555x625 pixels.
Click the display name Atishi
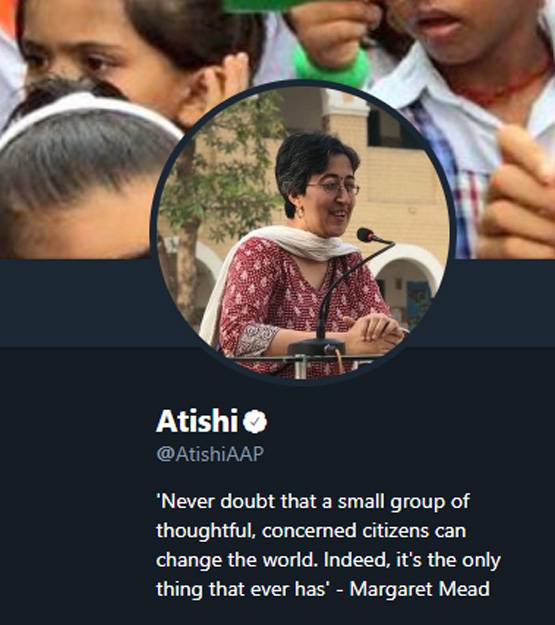click(x=197, y=421)
